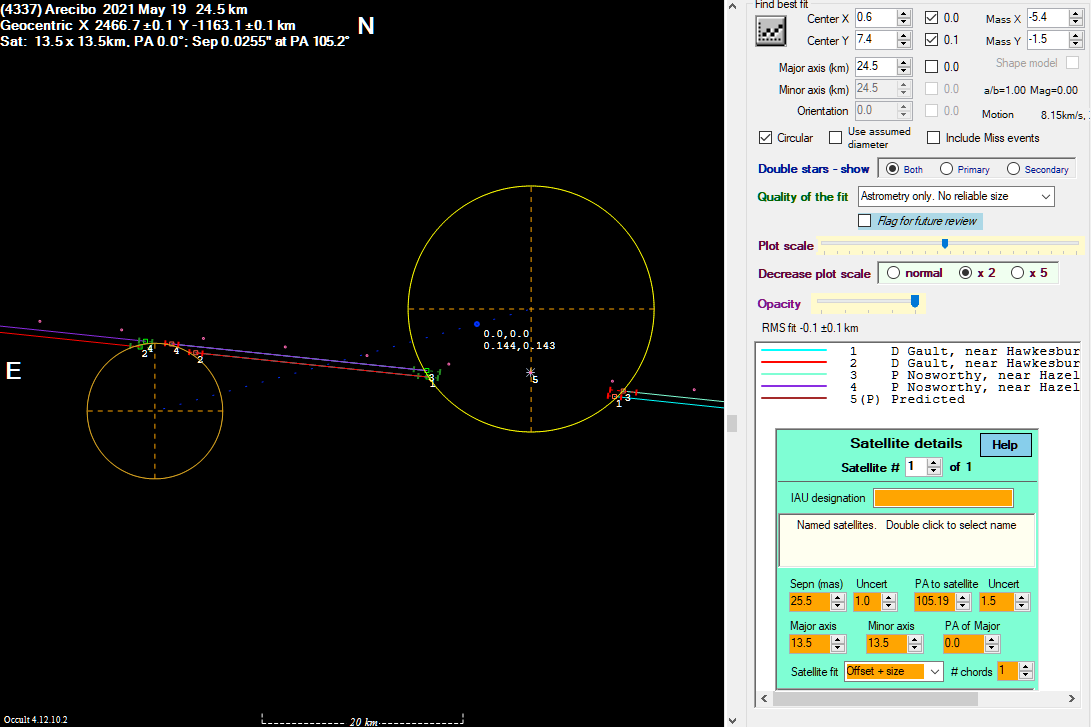Screen dimensions: 1091x727
Task: Click the Plot scale slider handle
Action: [945, 244]
